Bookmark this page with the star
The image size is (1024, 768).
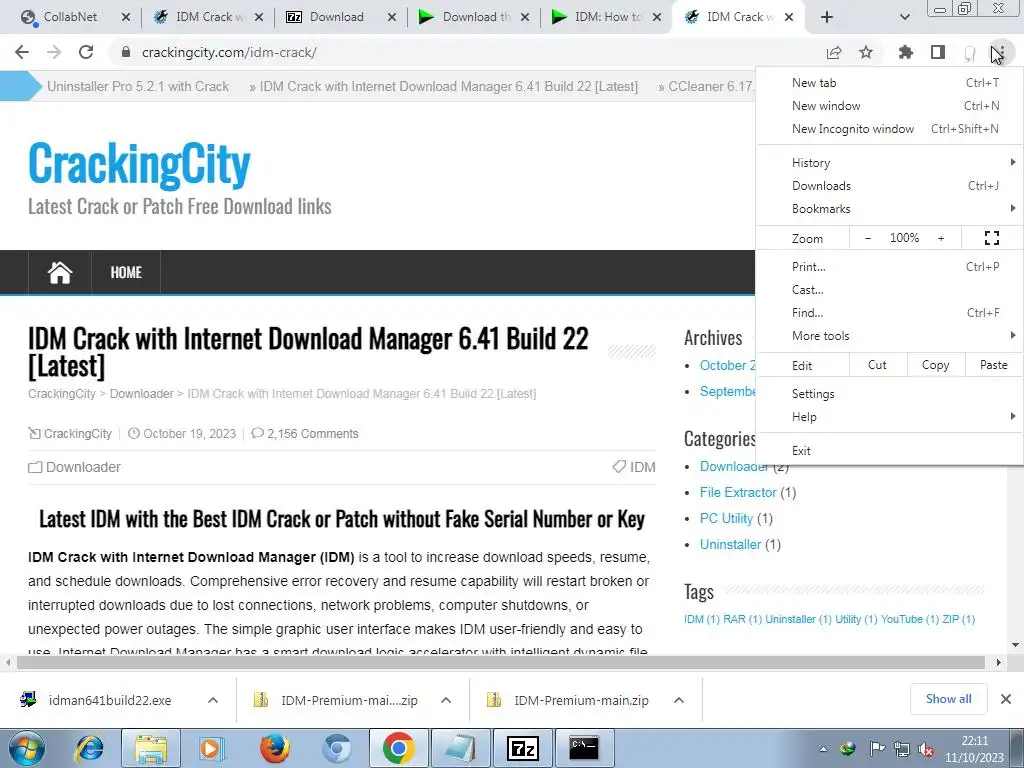[x=866, y=52]
